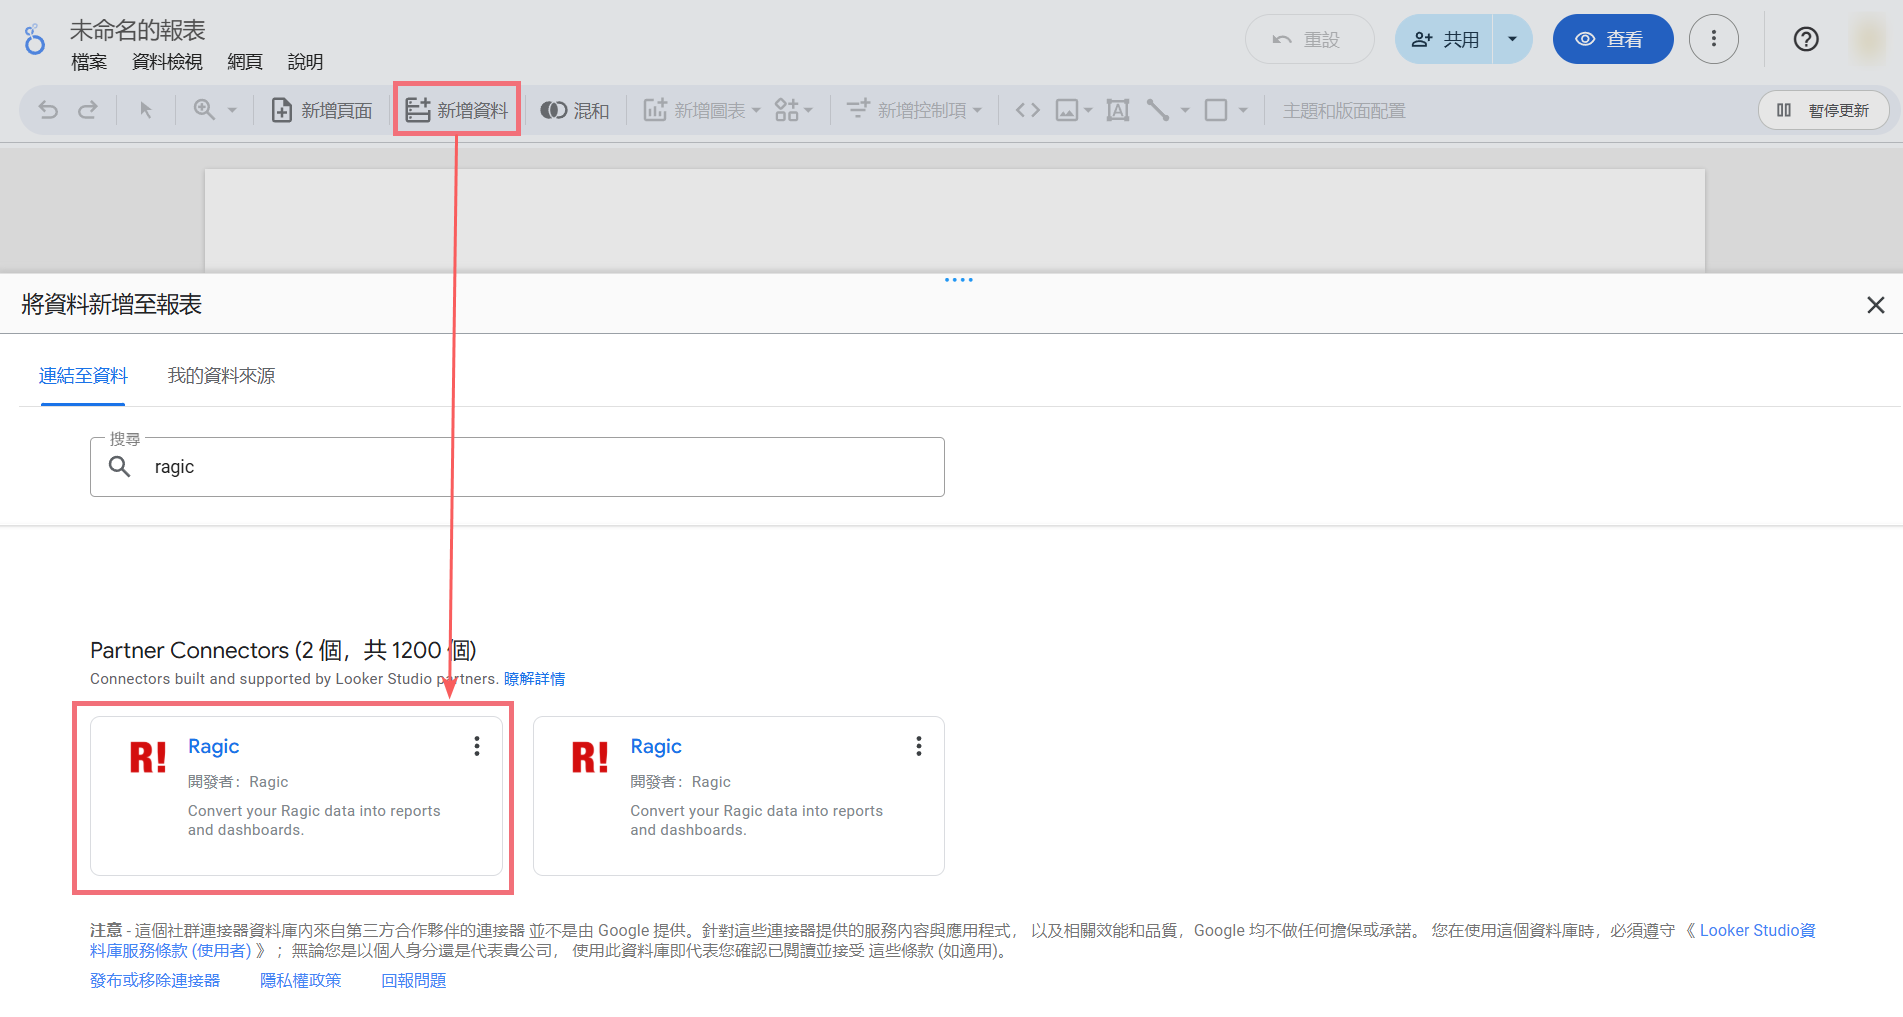The image size is (1903, 1017).
Task: Open second Ragic card's three-dot menu
Action: click(919, 746)
